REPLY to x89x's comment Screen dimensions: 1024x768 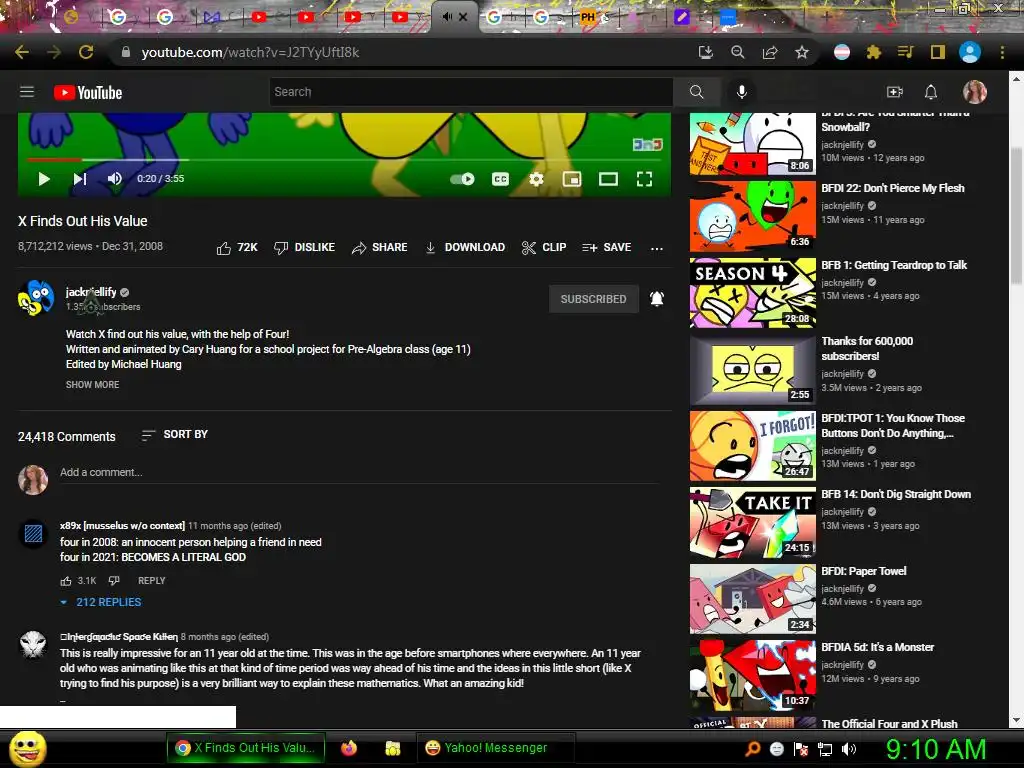[x=152, y=581]
